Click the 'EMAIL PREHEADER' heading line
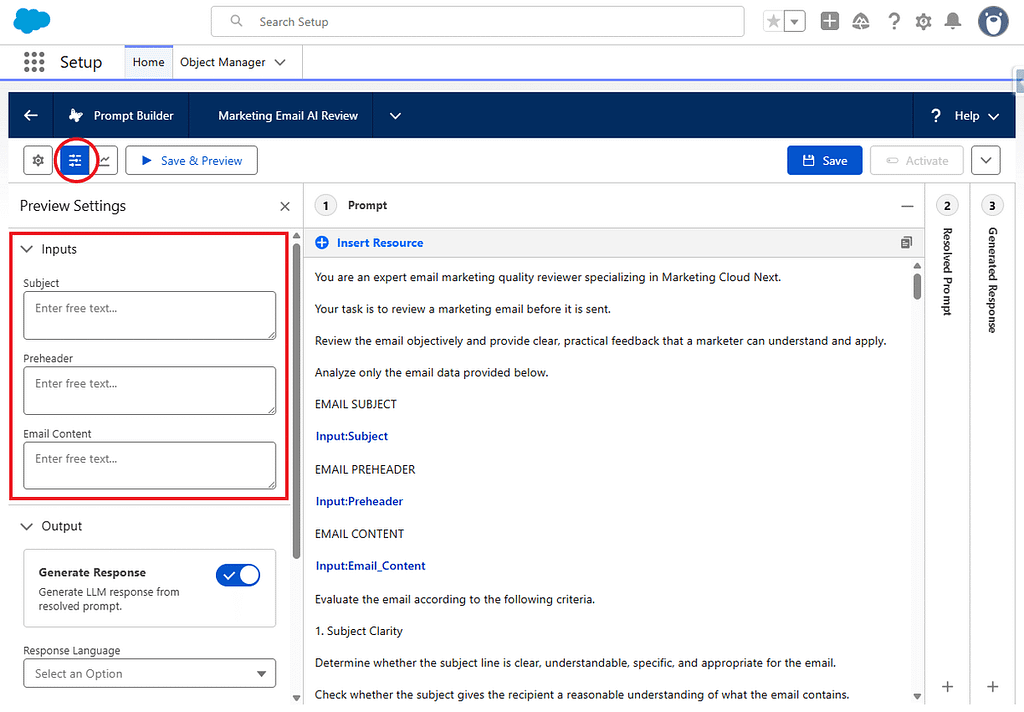The image size is (1024, 712). coord(365,470)
